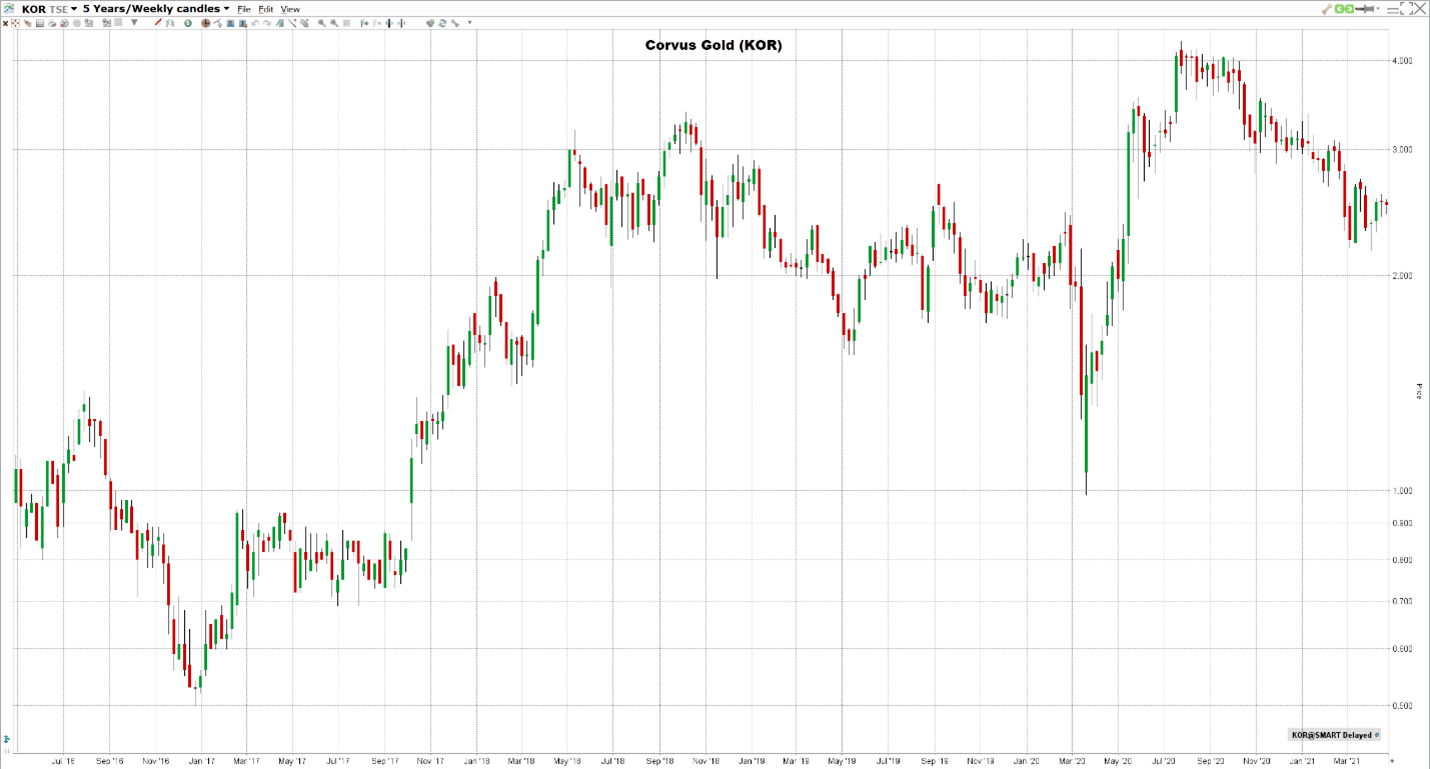This screenshot has width=1430, height=769.
Task: Expand the KOR TSE symbol dropdown
Action: pyautogui.click(x=74, y=9)
